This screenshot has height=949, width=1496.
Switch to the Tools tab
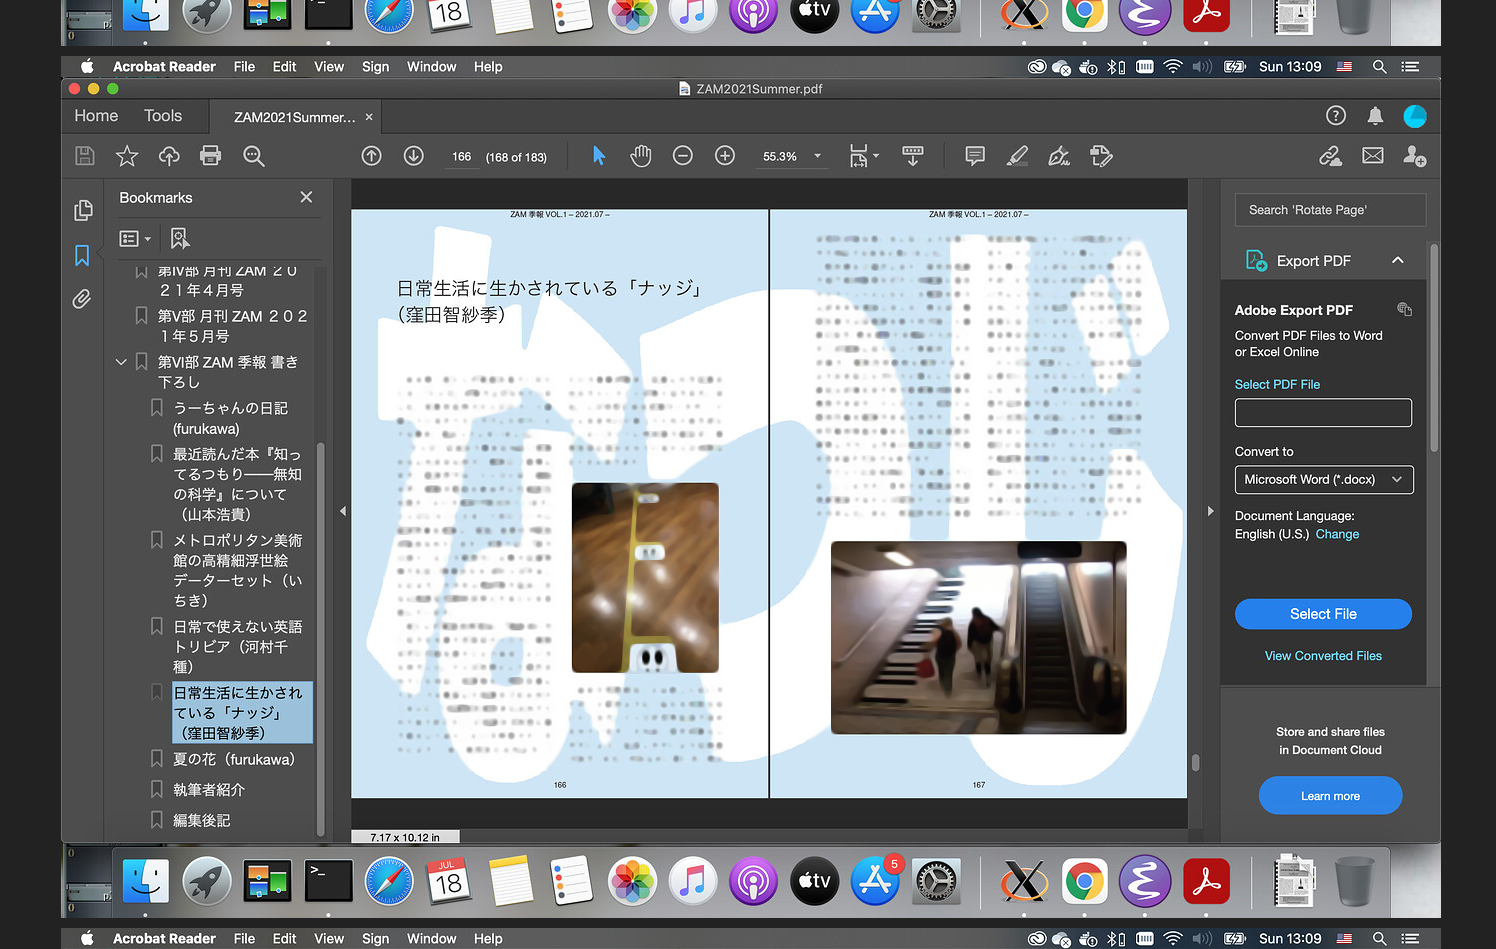pyautogui.click(x=163, y=116)
